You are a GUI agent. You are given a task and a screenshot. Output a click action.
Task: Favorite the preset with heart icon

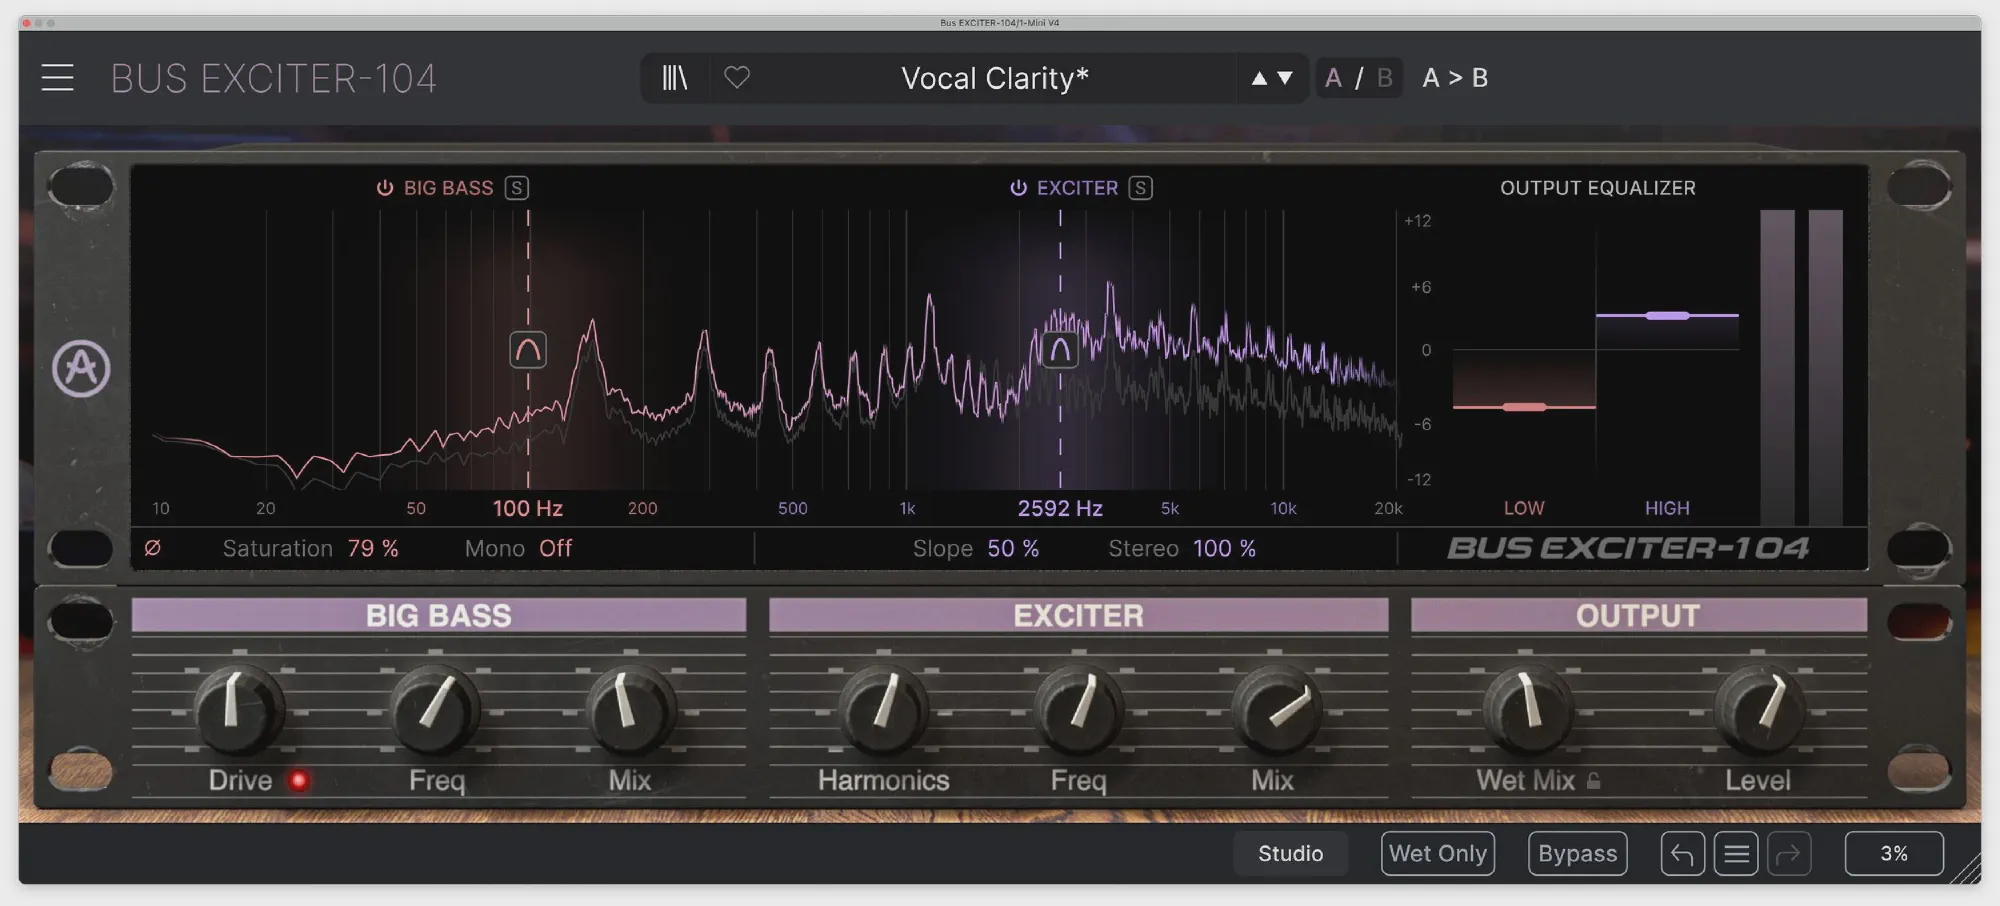pyautogui.click(x=737, y=78)
